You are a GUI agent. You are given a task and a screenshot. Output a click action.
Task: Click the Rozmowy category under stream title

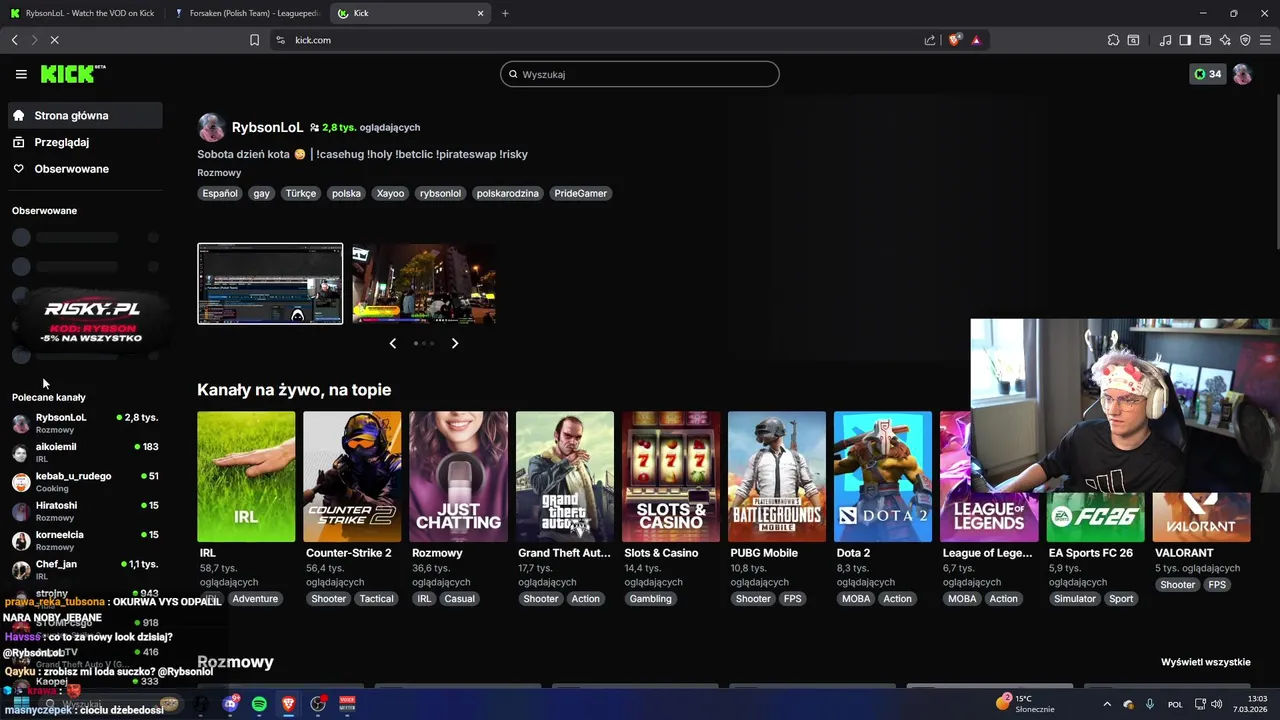point(219,173)
